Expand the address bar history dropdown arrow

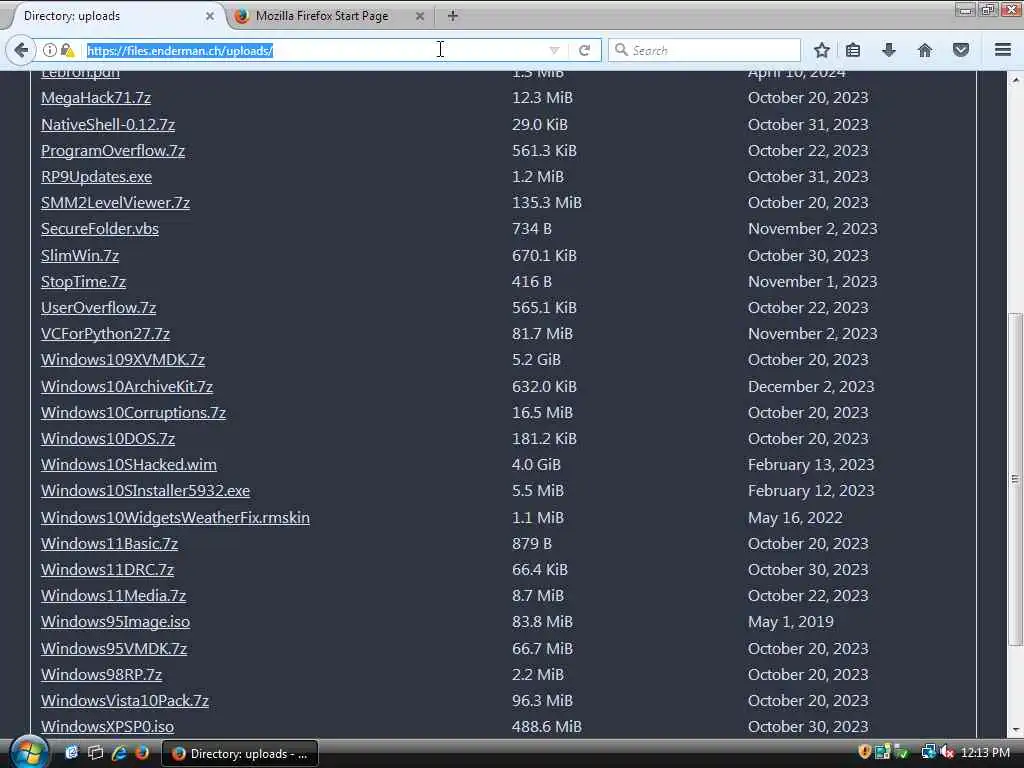tap(554, 50)
